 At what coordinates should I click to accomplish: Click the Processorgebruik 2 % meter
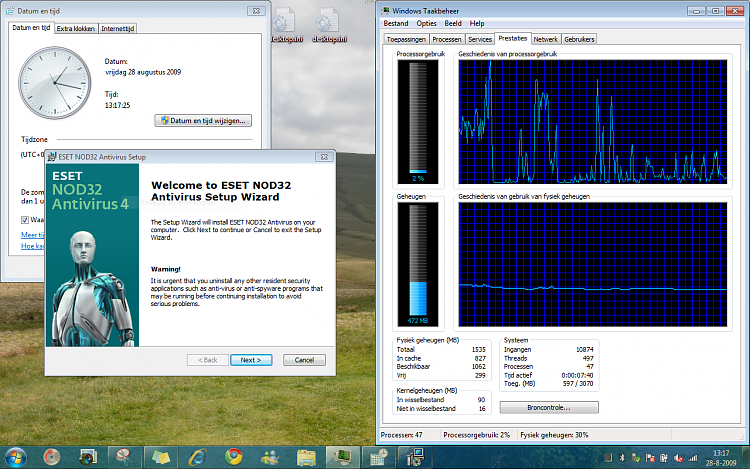pos(418,121)
